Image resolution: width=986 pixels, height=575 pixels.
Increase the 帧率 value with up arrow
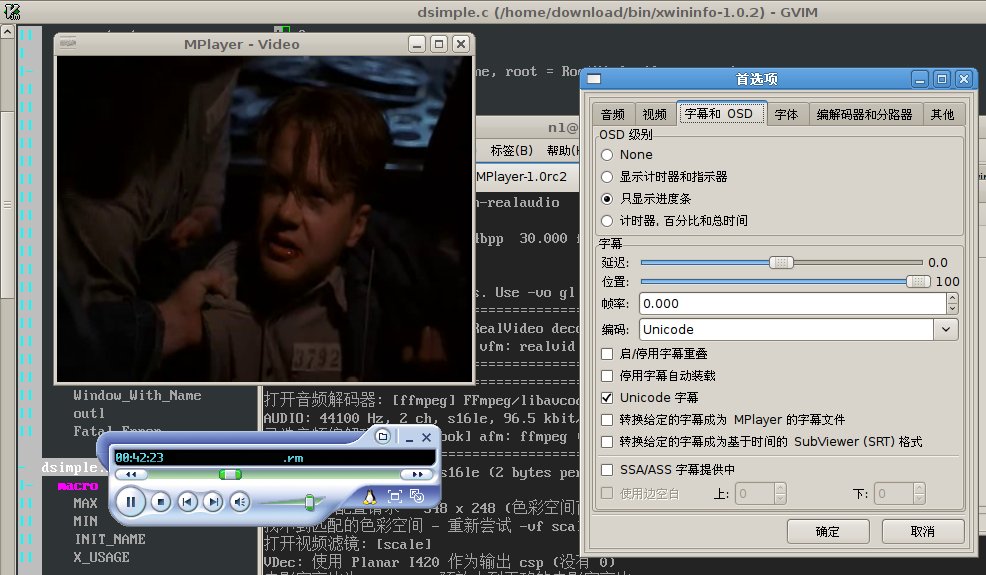pos(953,298)
